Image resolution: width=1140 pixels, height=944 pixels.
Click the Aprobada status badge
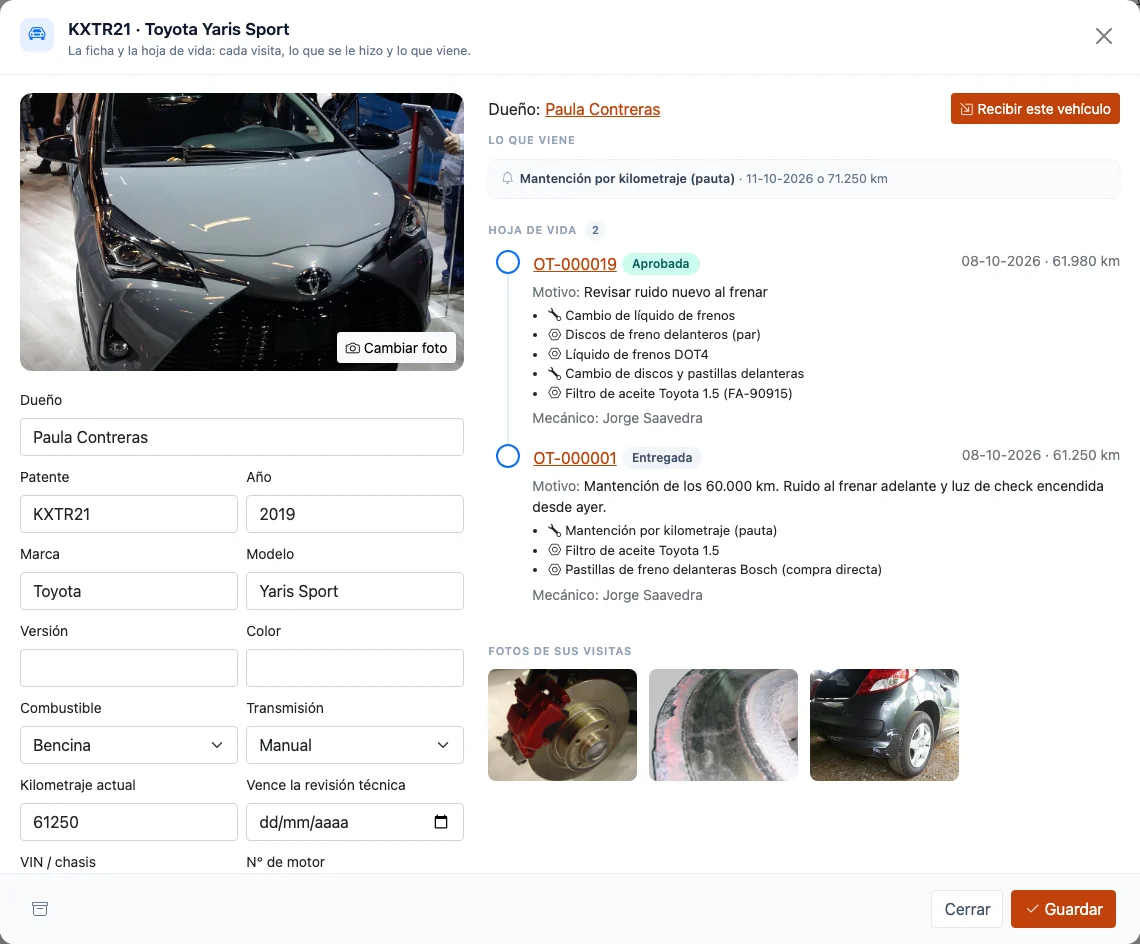pyautogui.click(x=661, y=264)
